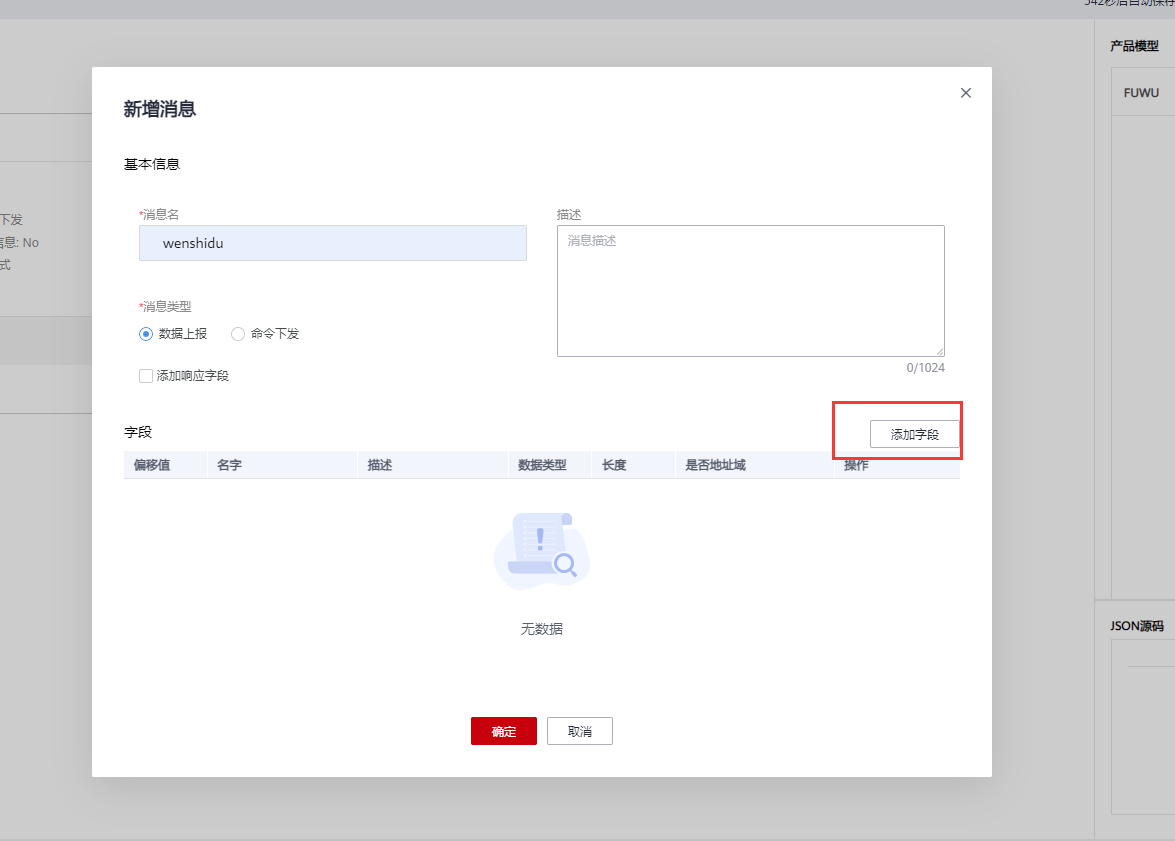
Task: Click into the 消息描述 text area
Action: coord(750,291)
